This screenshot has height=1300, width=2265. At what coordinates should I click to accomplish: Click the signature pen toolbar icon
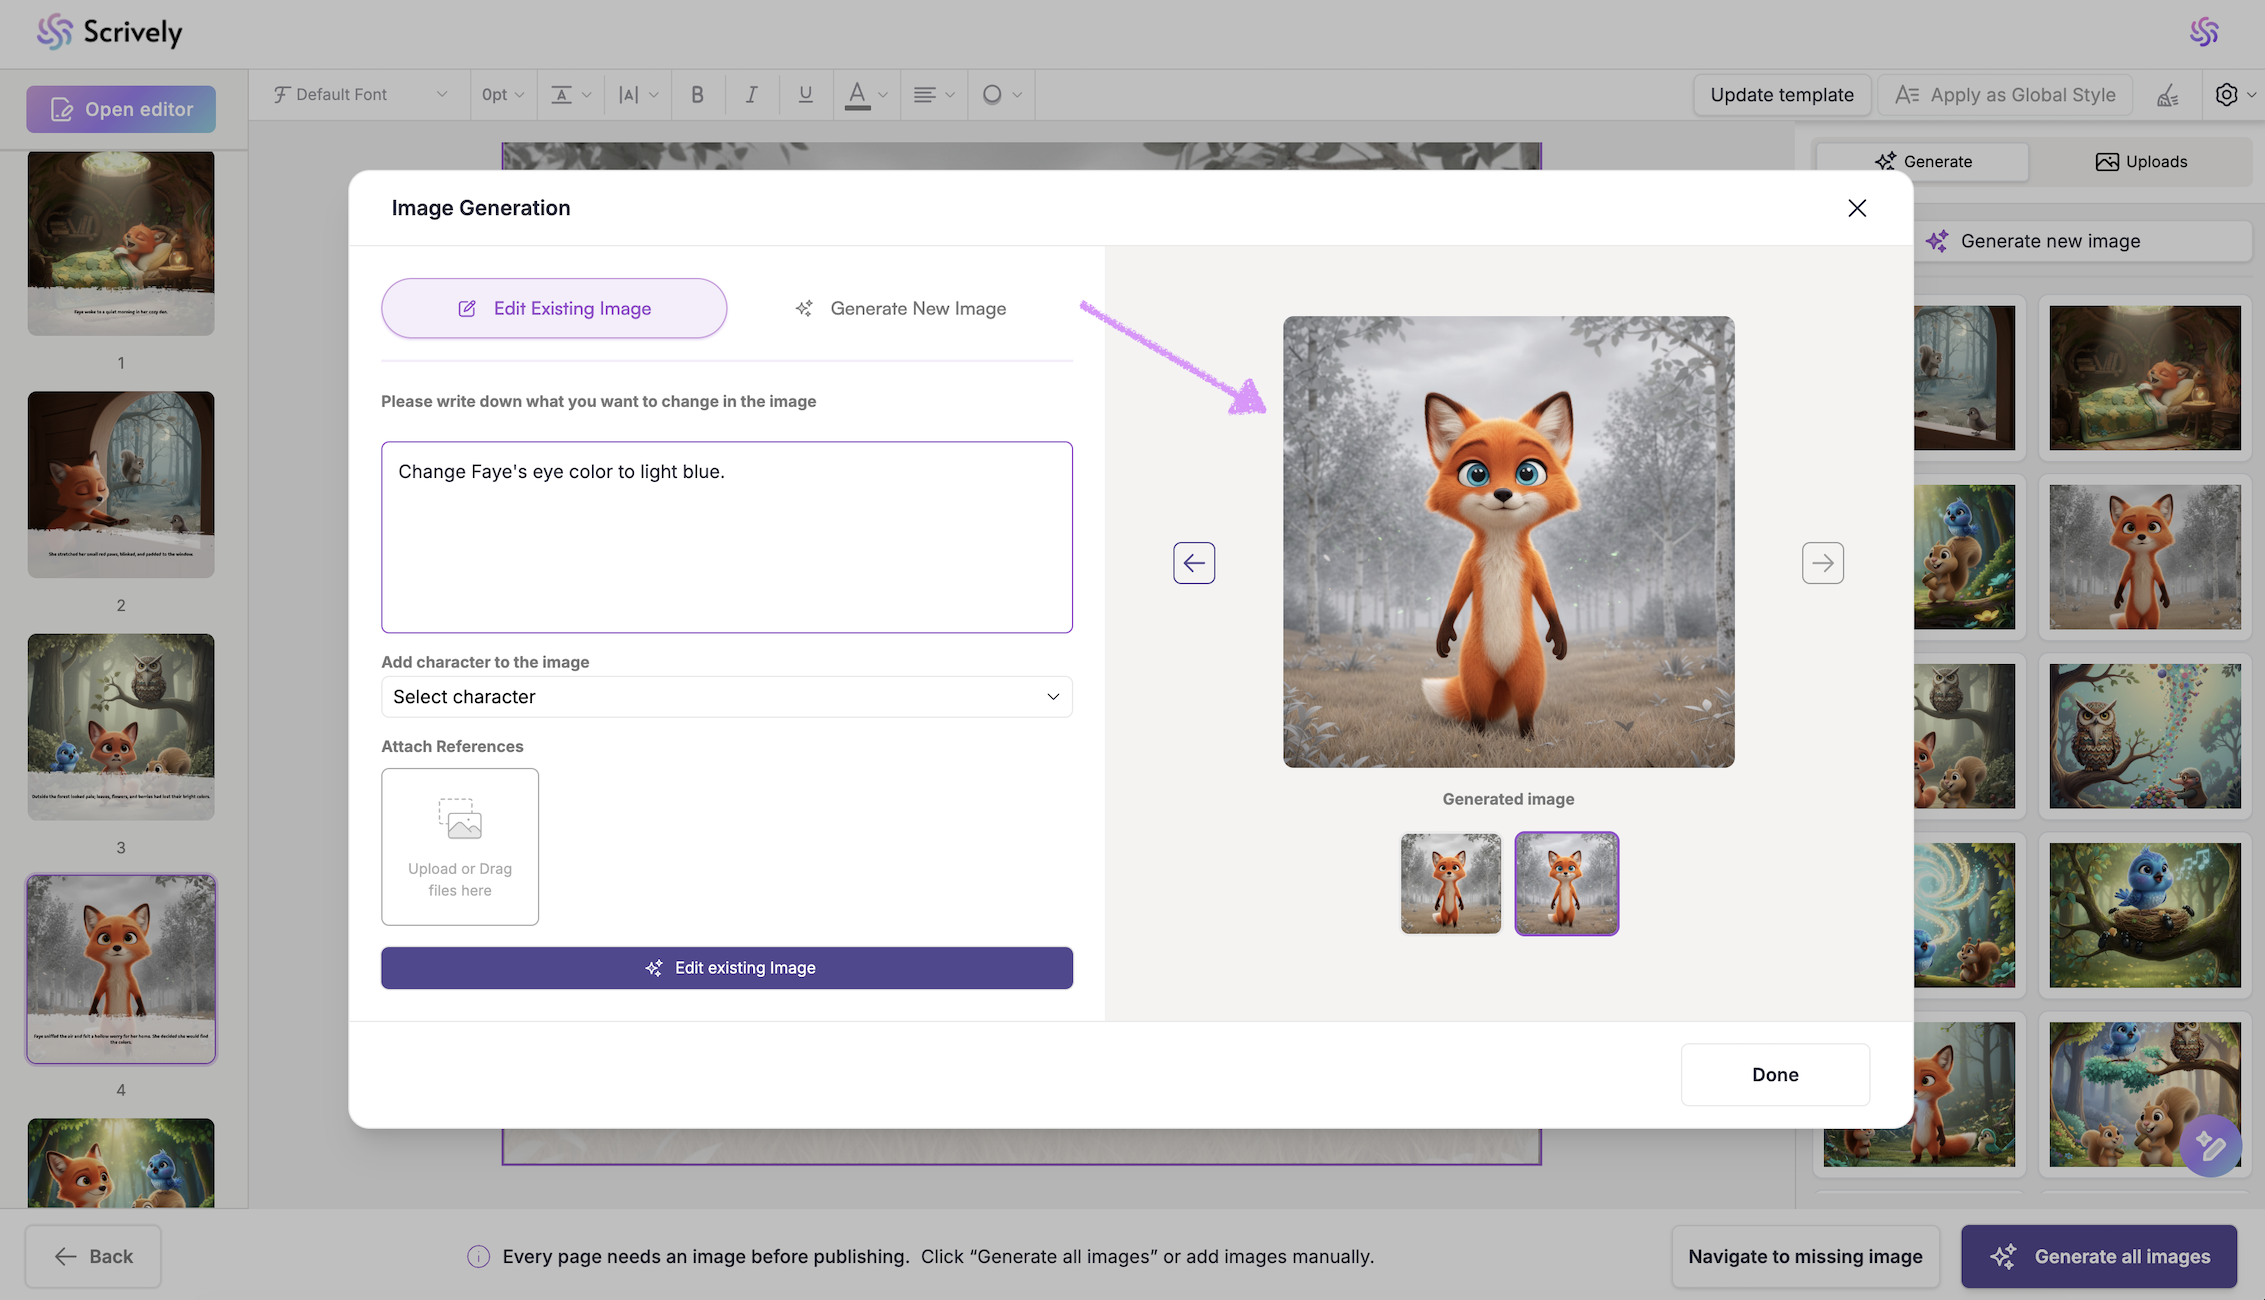click(2167, 95)
